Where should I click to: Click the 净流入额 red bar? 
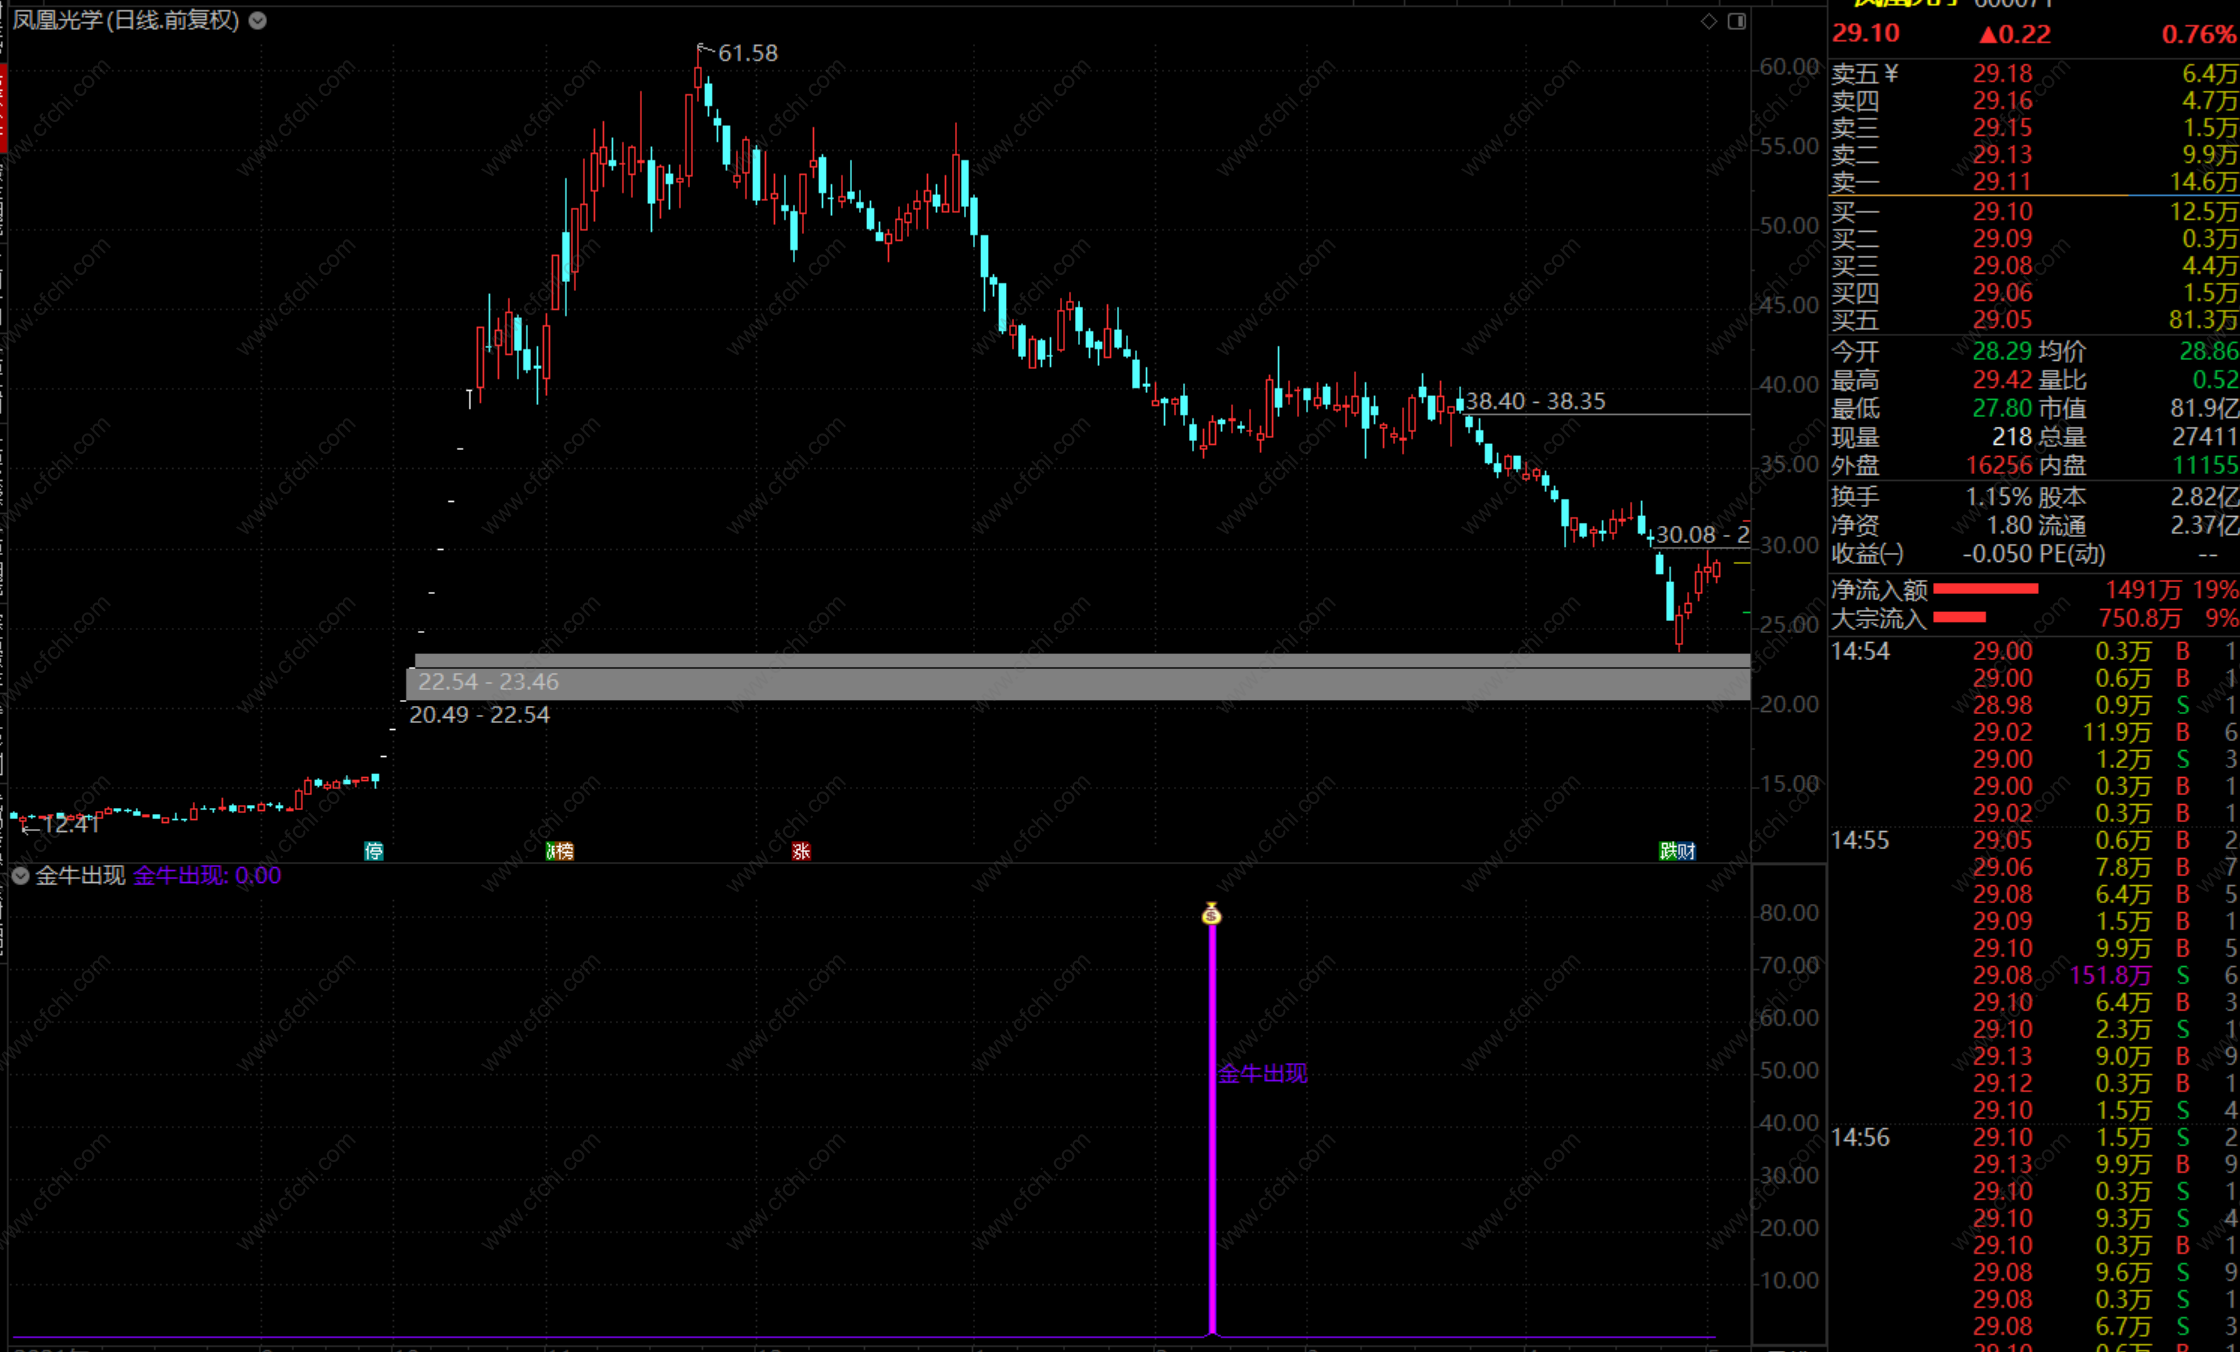tap(1986, 589)
